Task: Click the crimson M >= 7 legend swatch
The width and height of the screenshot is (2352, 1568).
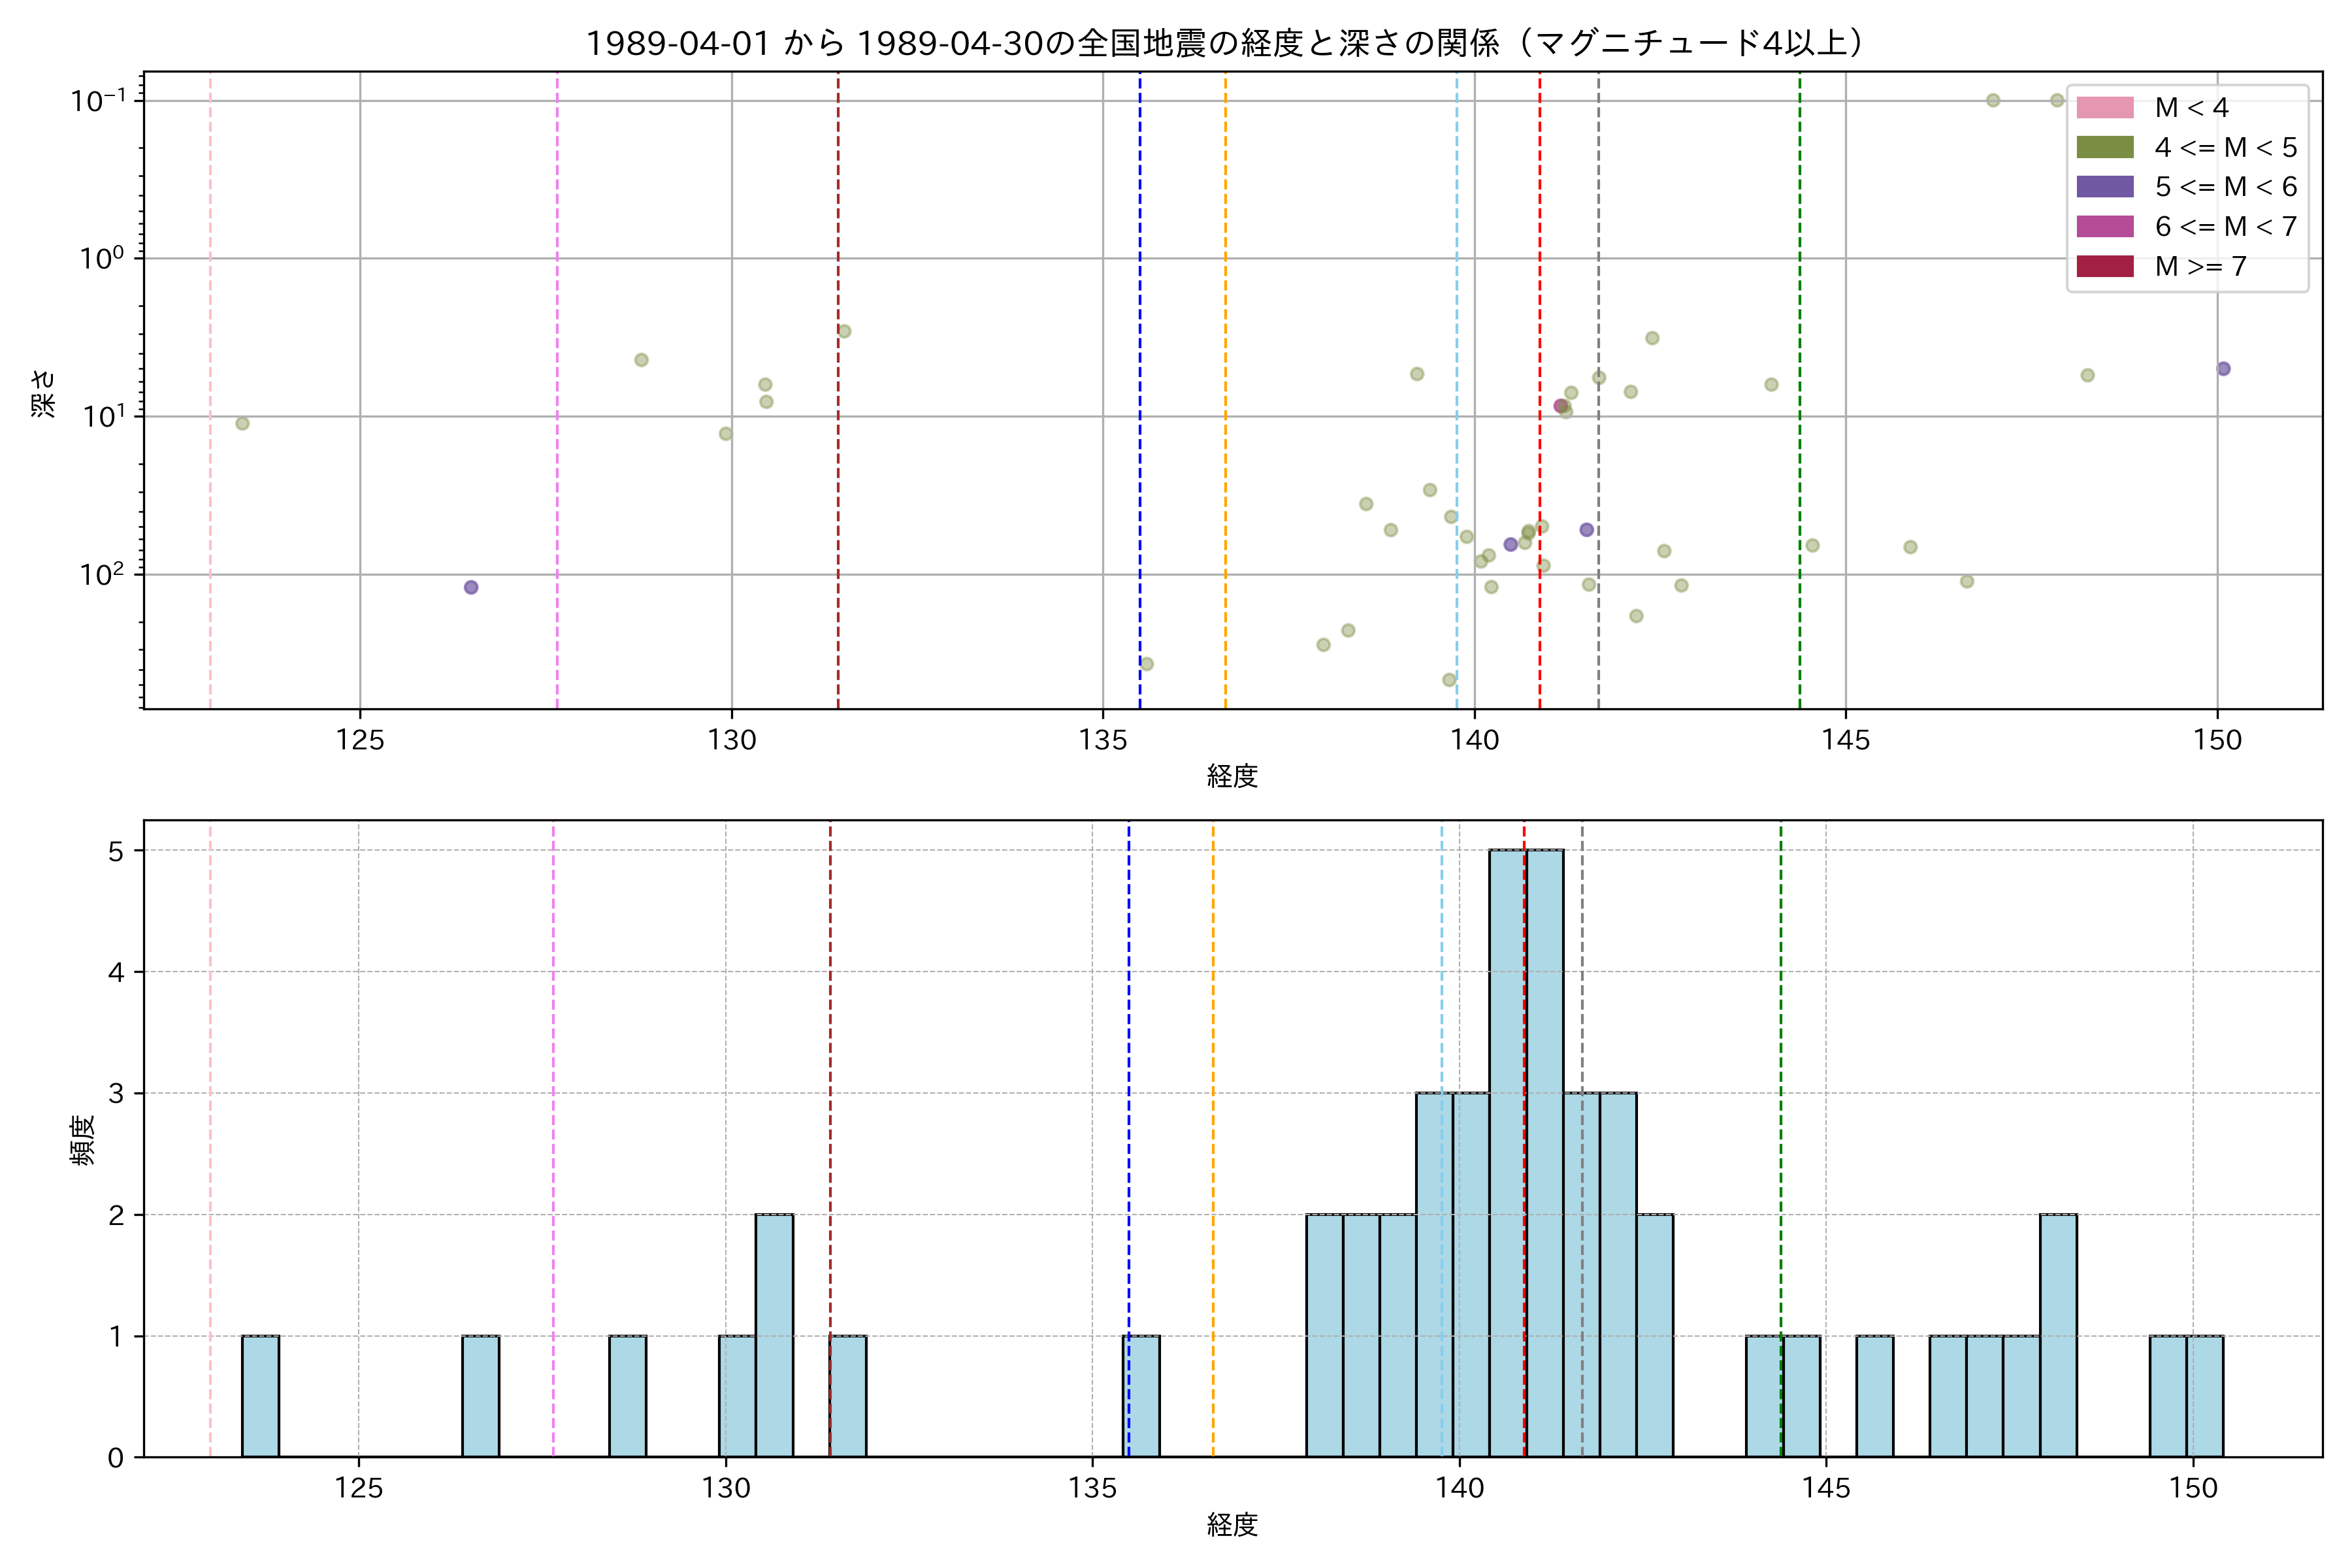Action: click(x=2104, y=266)
